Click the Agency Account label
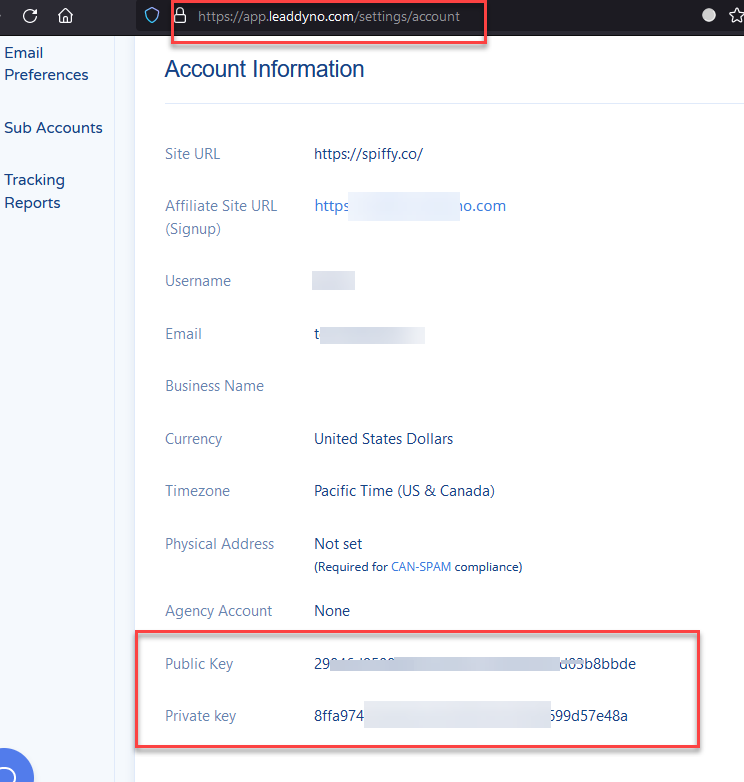This screenshot has width=744, height=782. click(x=218, y=610)
